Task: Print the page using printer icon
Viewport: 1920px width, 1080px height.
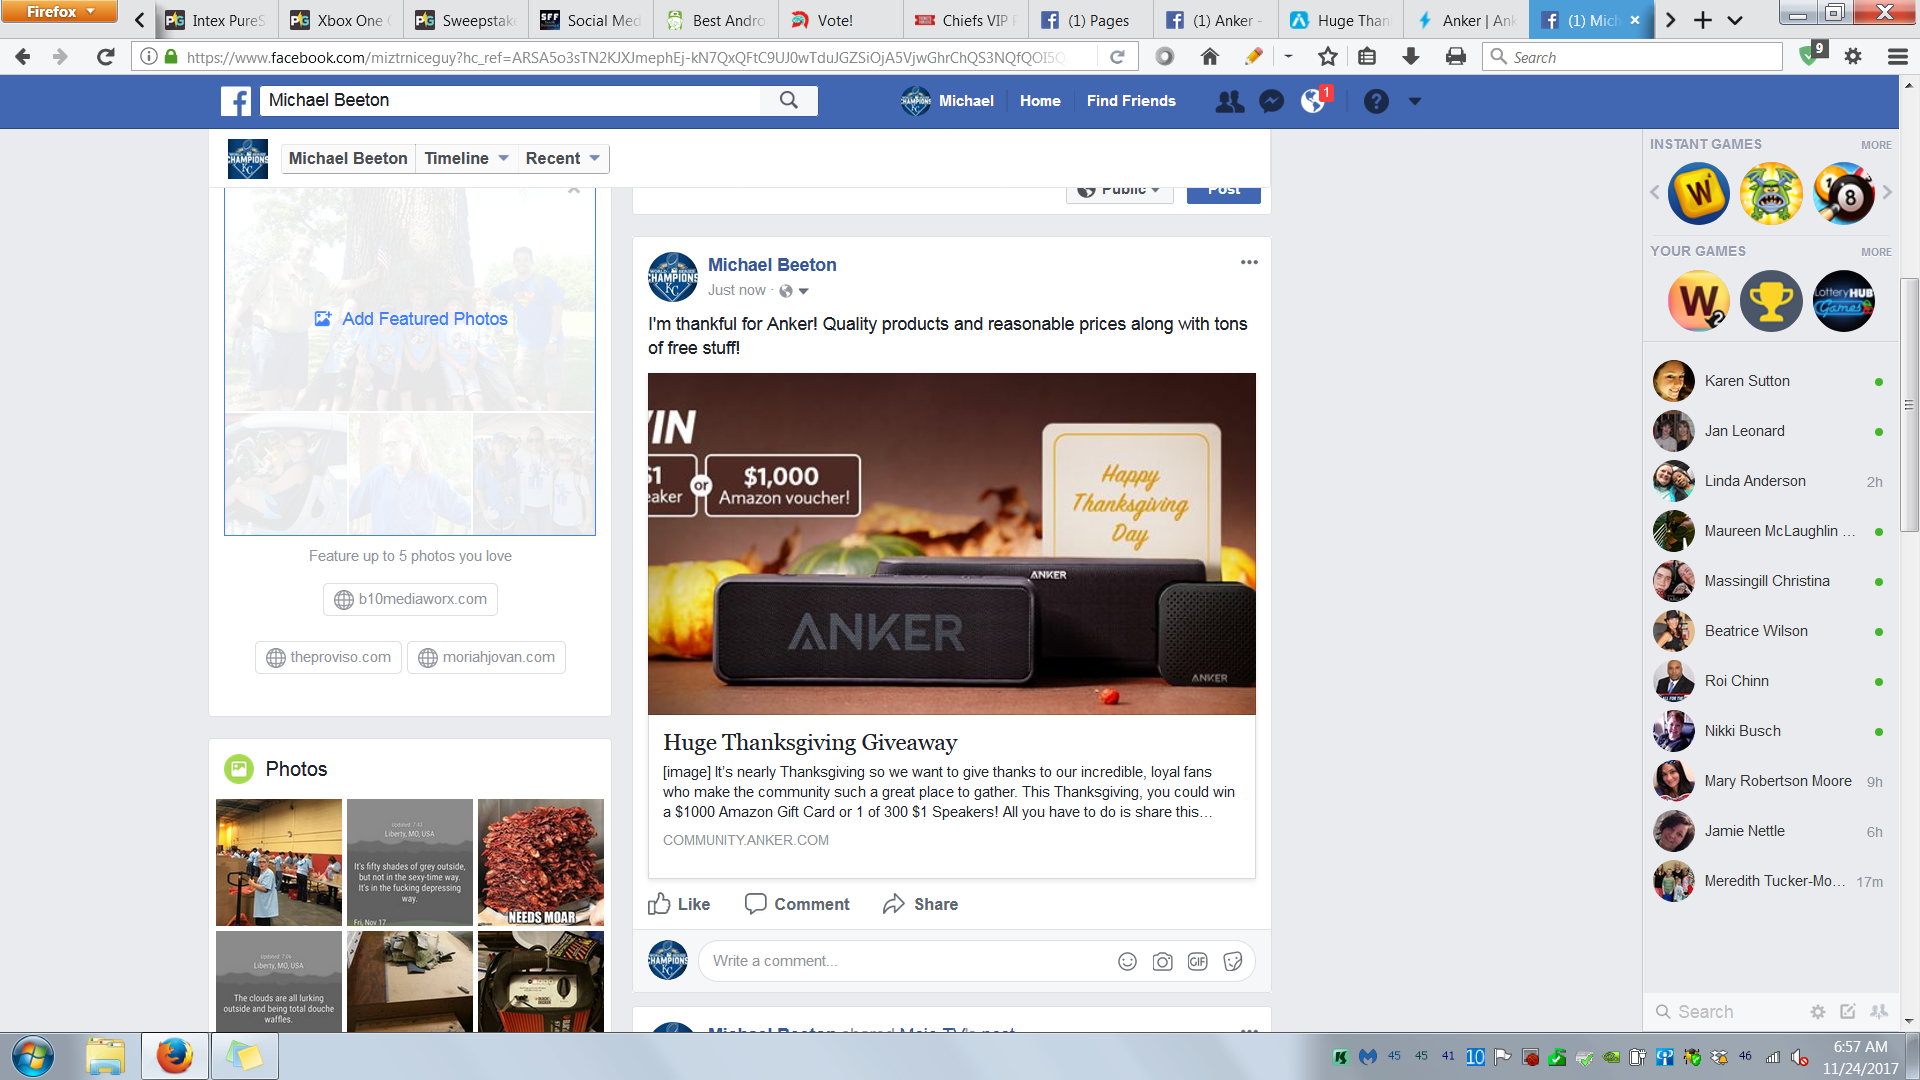Action: click(1456, 57)
